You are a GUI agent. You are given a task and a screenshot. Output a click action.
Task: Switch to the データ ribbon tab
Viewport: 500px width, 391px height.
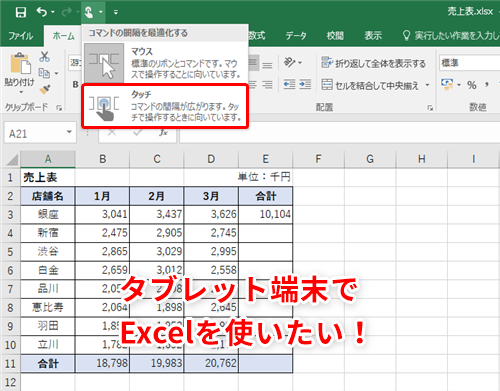tap(296, 35)
